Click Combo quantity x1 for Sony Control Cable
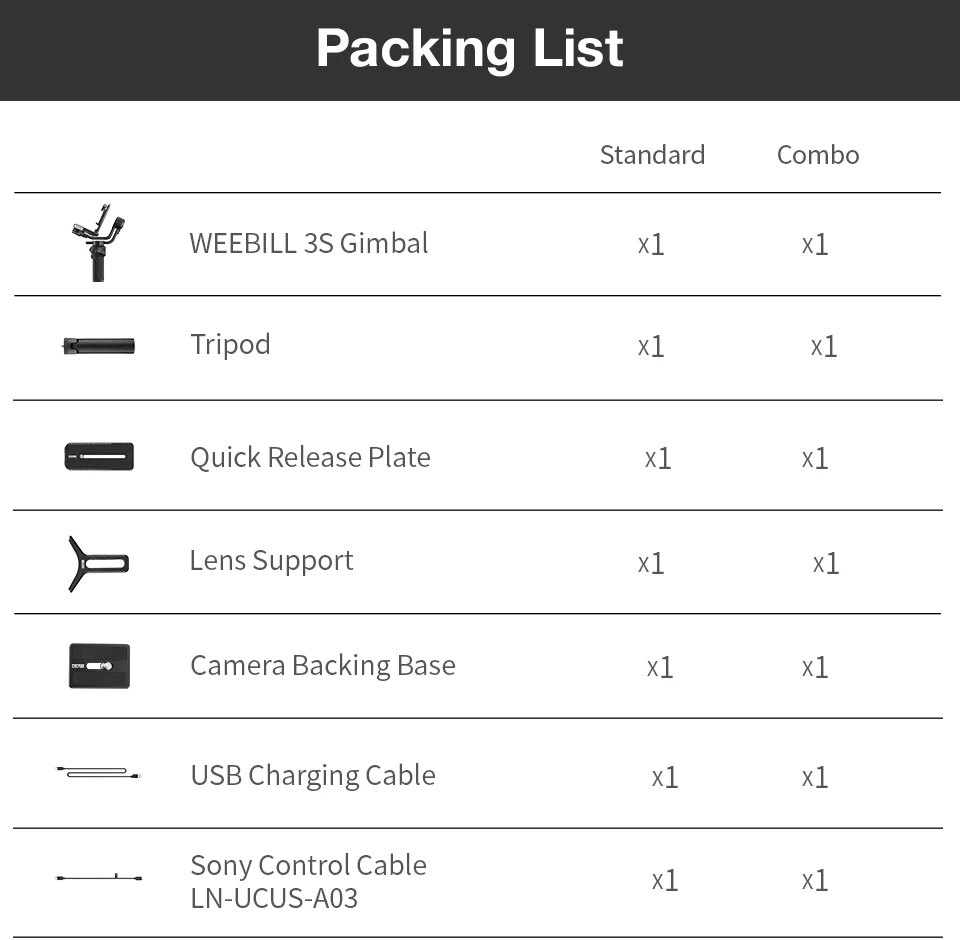The width and height of the screenshot is (960, 940). coord(815,880)
